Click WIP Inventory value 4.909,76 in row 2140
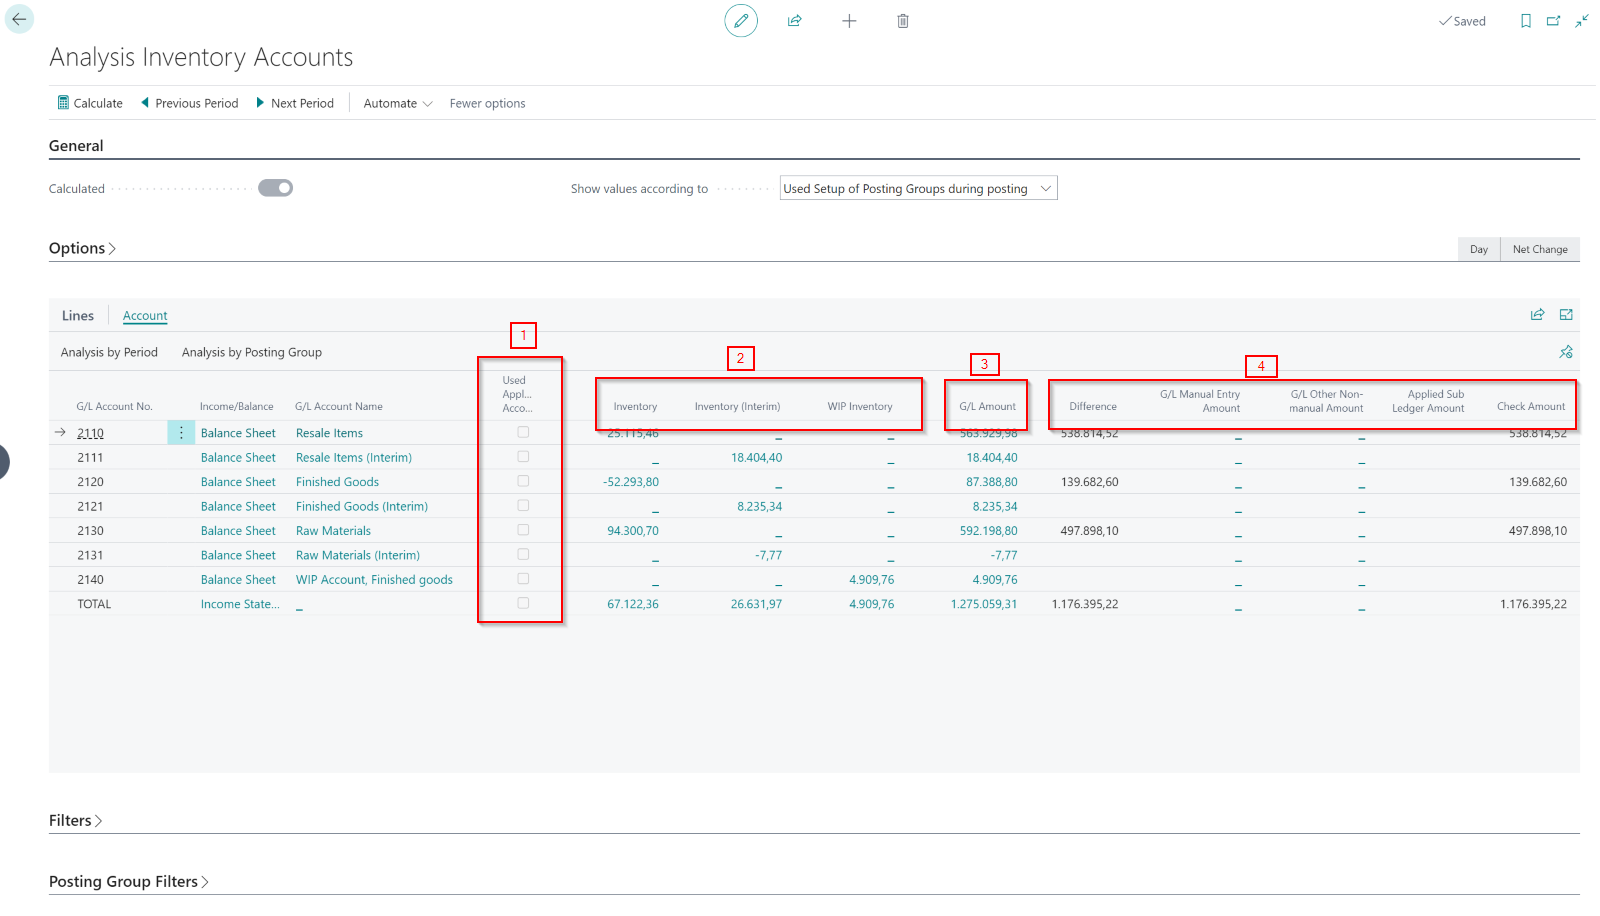The height and width of the screenshot is (916, 1600). (872, 580)
